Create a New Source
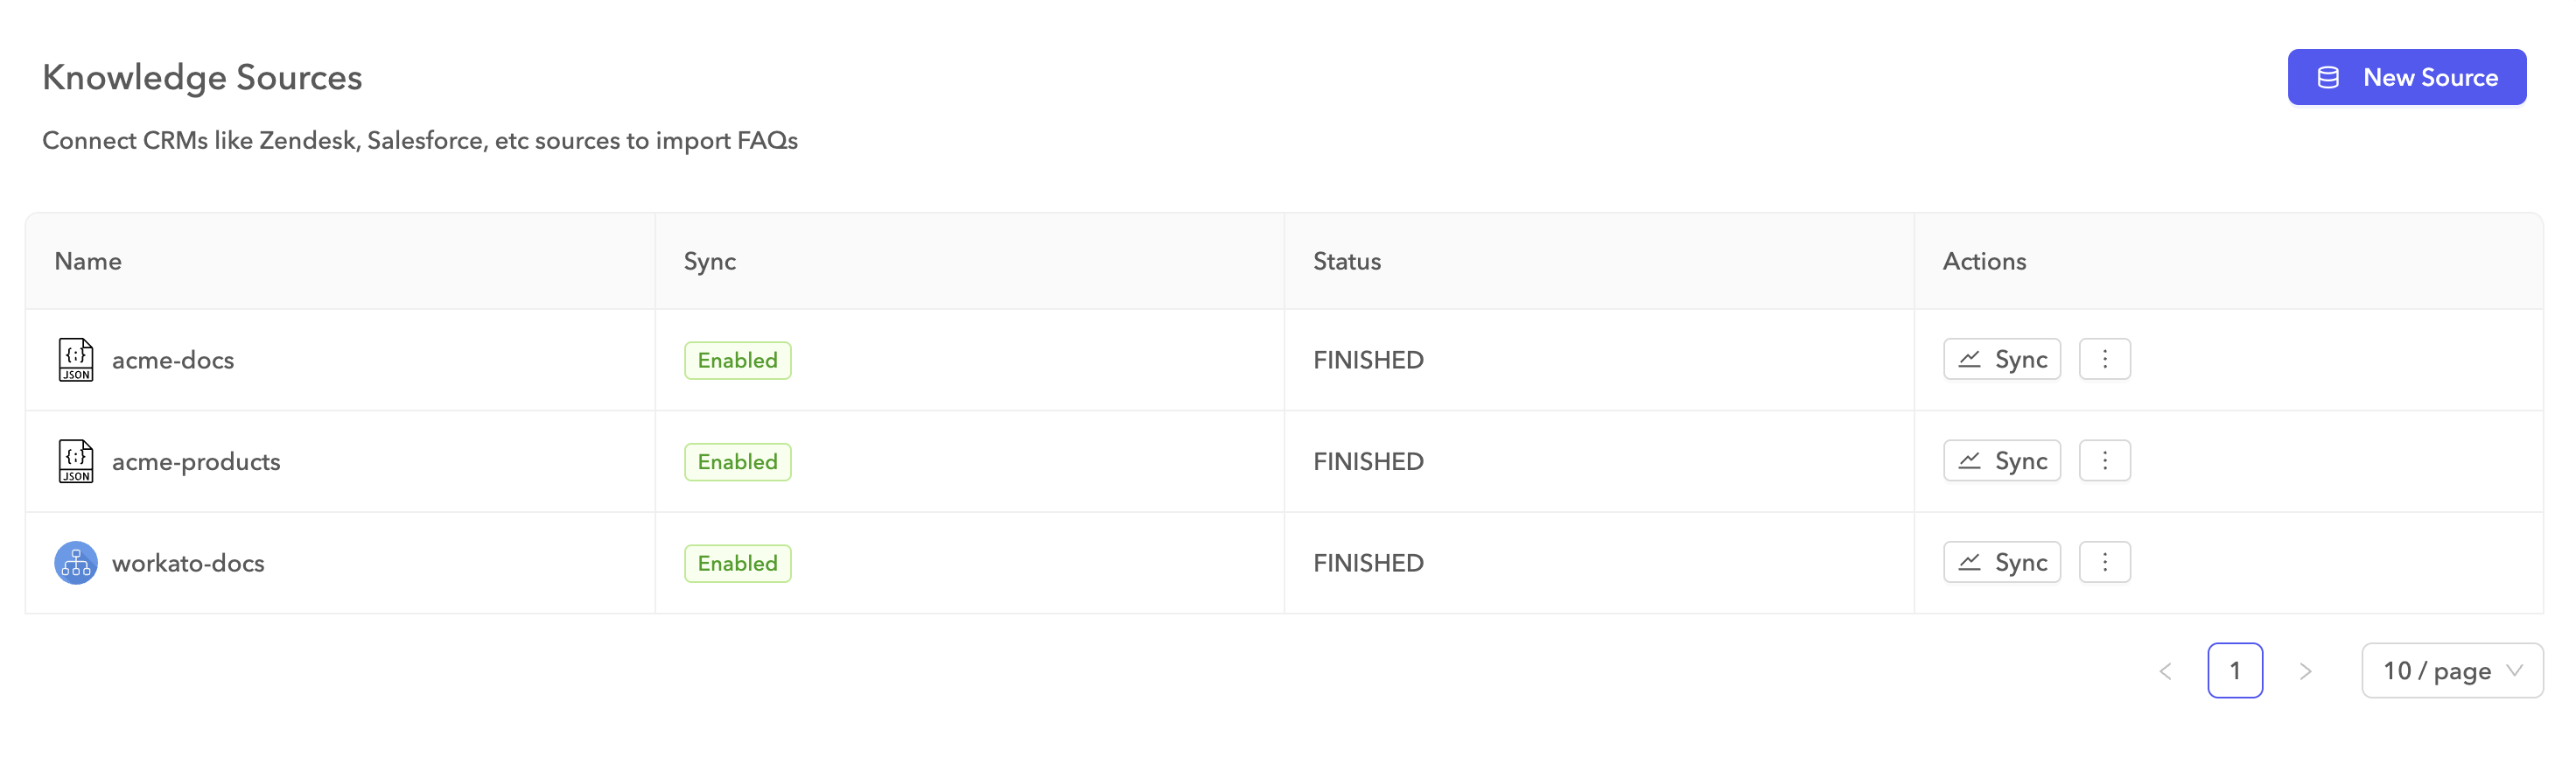The width and height of the screenshot is (2576, 765). [2406, 77]
